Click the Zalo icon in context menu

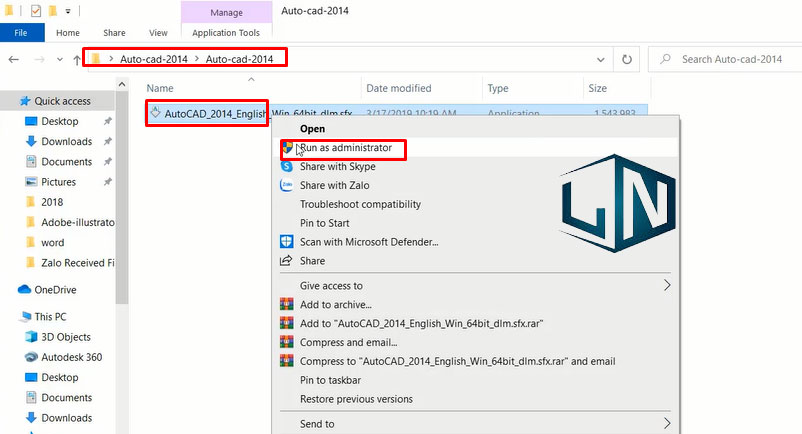[x=287, y=185]
